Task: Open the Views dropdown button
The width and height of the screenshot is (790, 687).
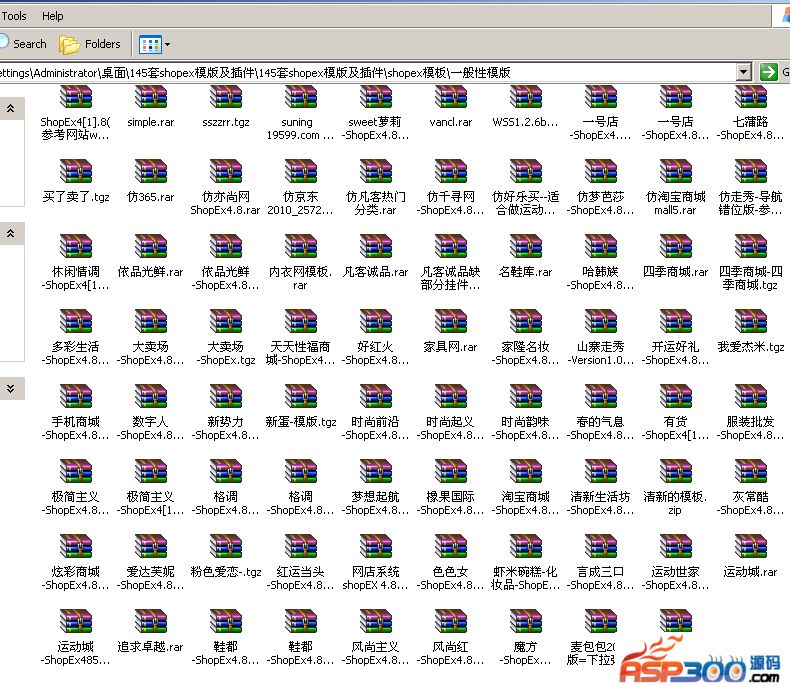Action: pos(155,44)
